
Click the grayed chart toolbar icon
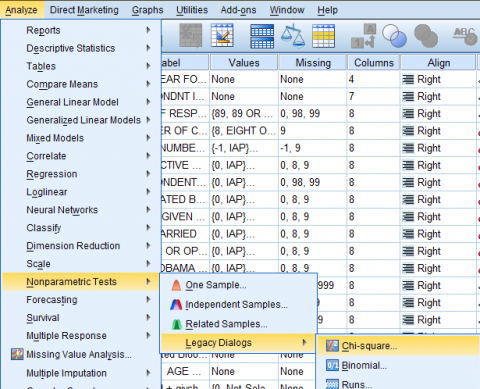191,35
